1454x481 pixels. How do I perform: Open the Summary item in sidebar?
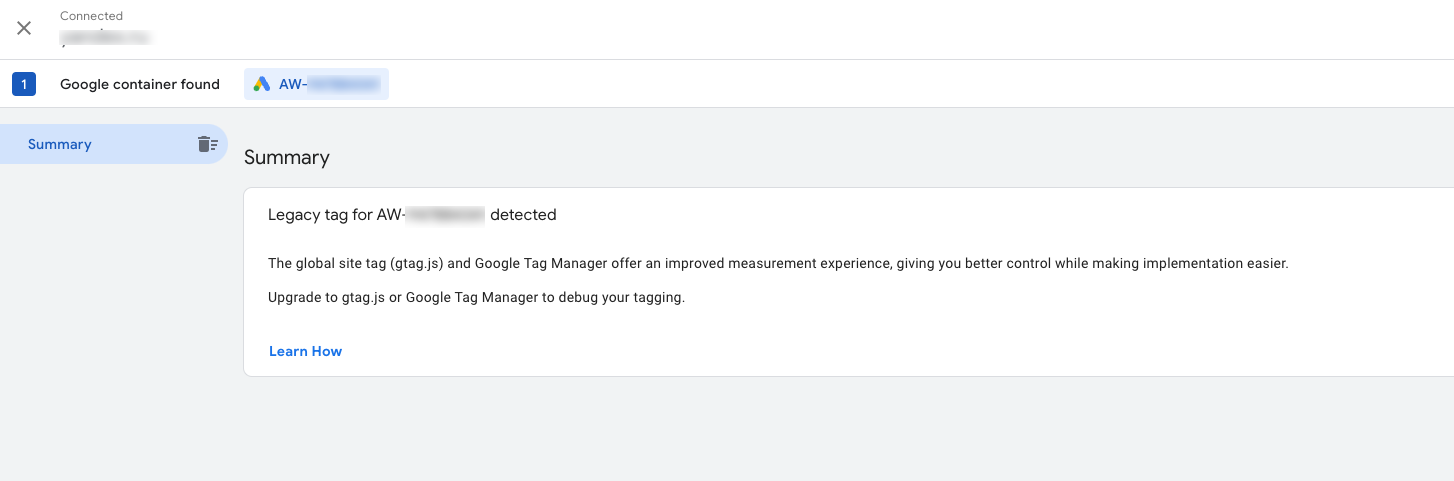pyautogui.click(x=113, y=144)
